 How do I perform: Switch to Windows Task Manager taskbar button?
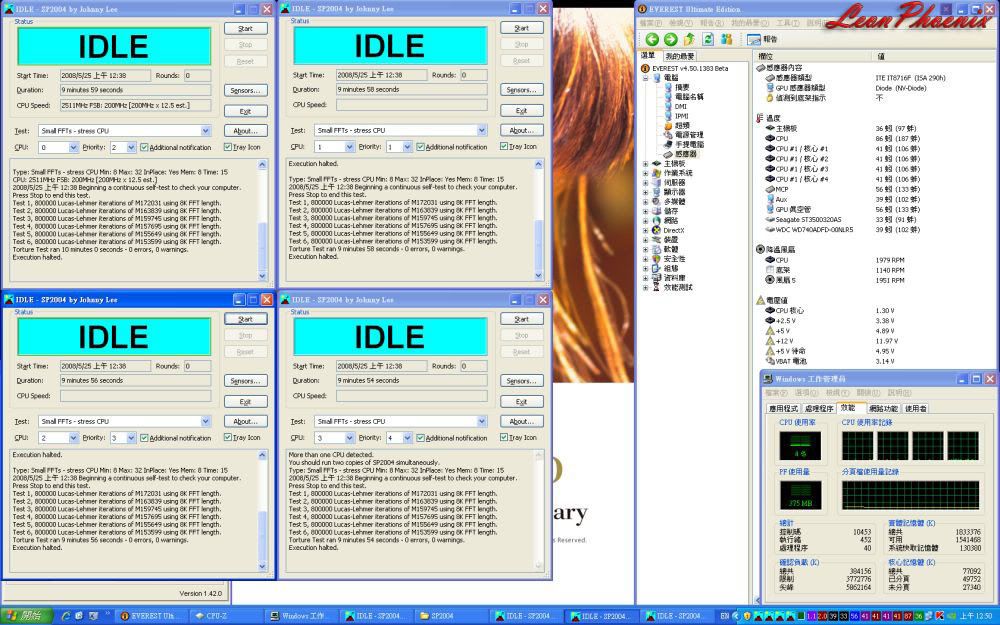coord(302,616)
